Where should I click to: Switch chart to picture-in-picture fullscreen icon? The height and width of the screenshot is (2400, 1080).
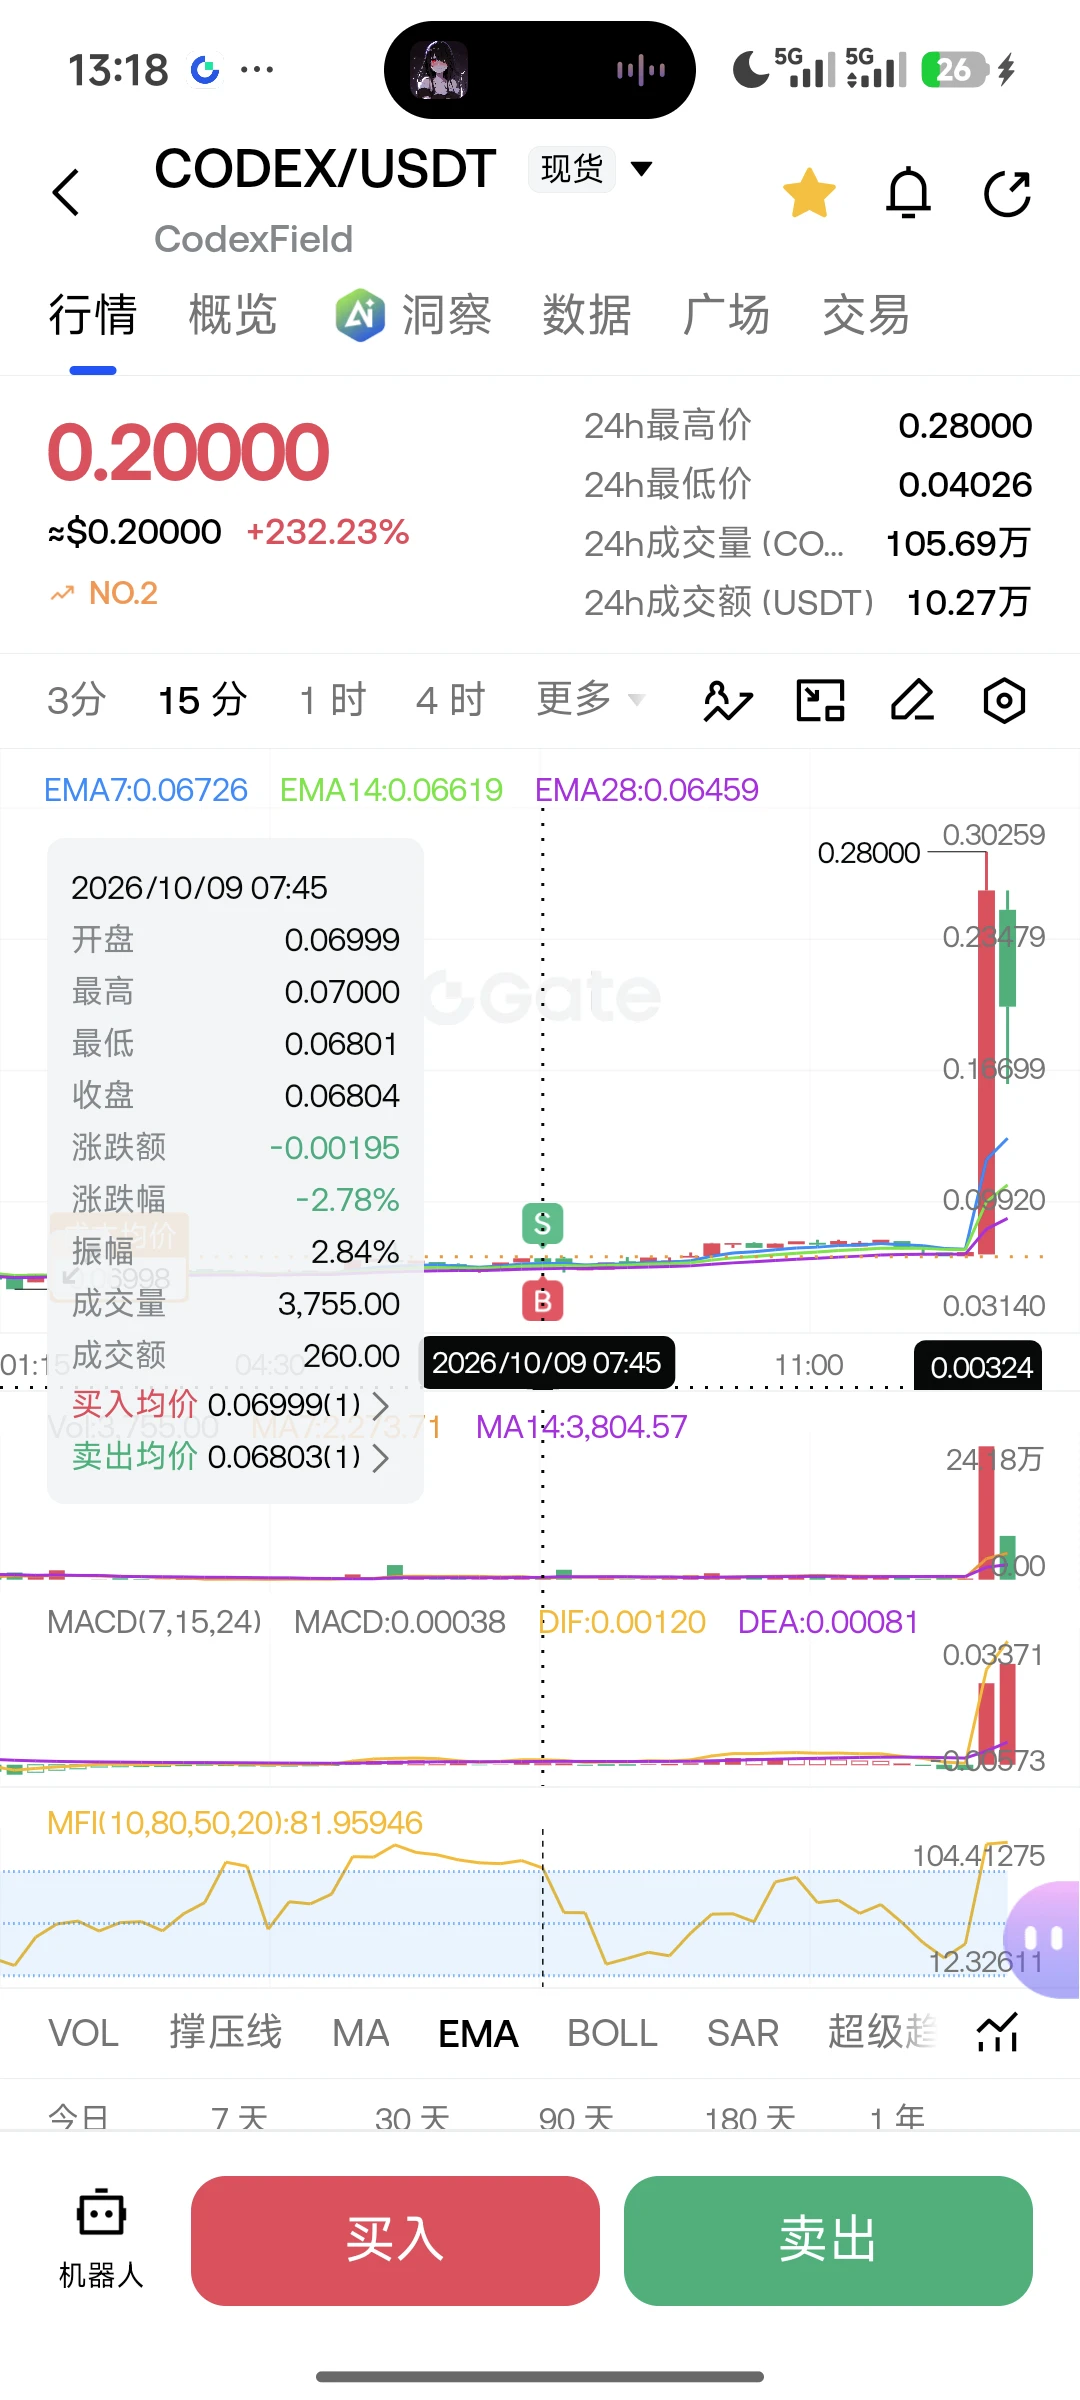coord(820,700)
